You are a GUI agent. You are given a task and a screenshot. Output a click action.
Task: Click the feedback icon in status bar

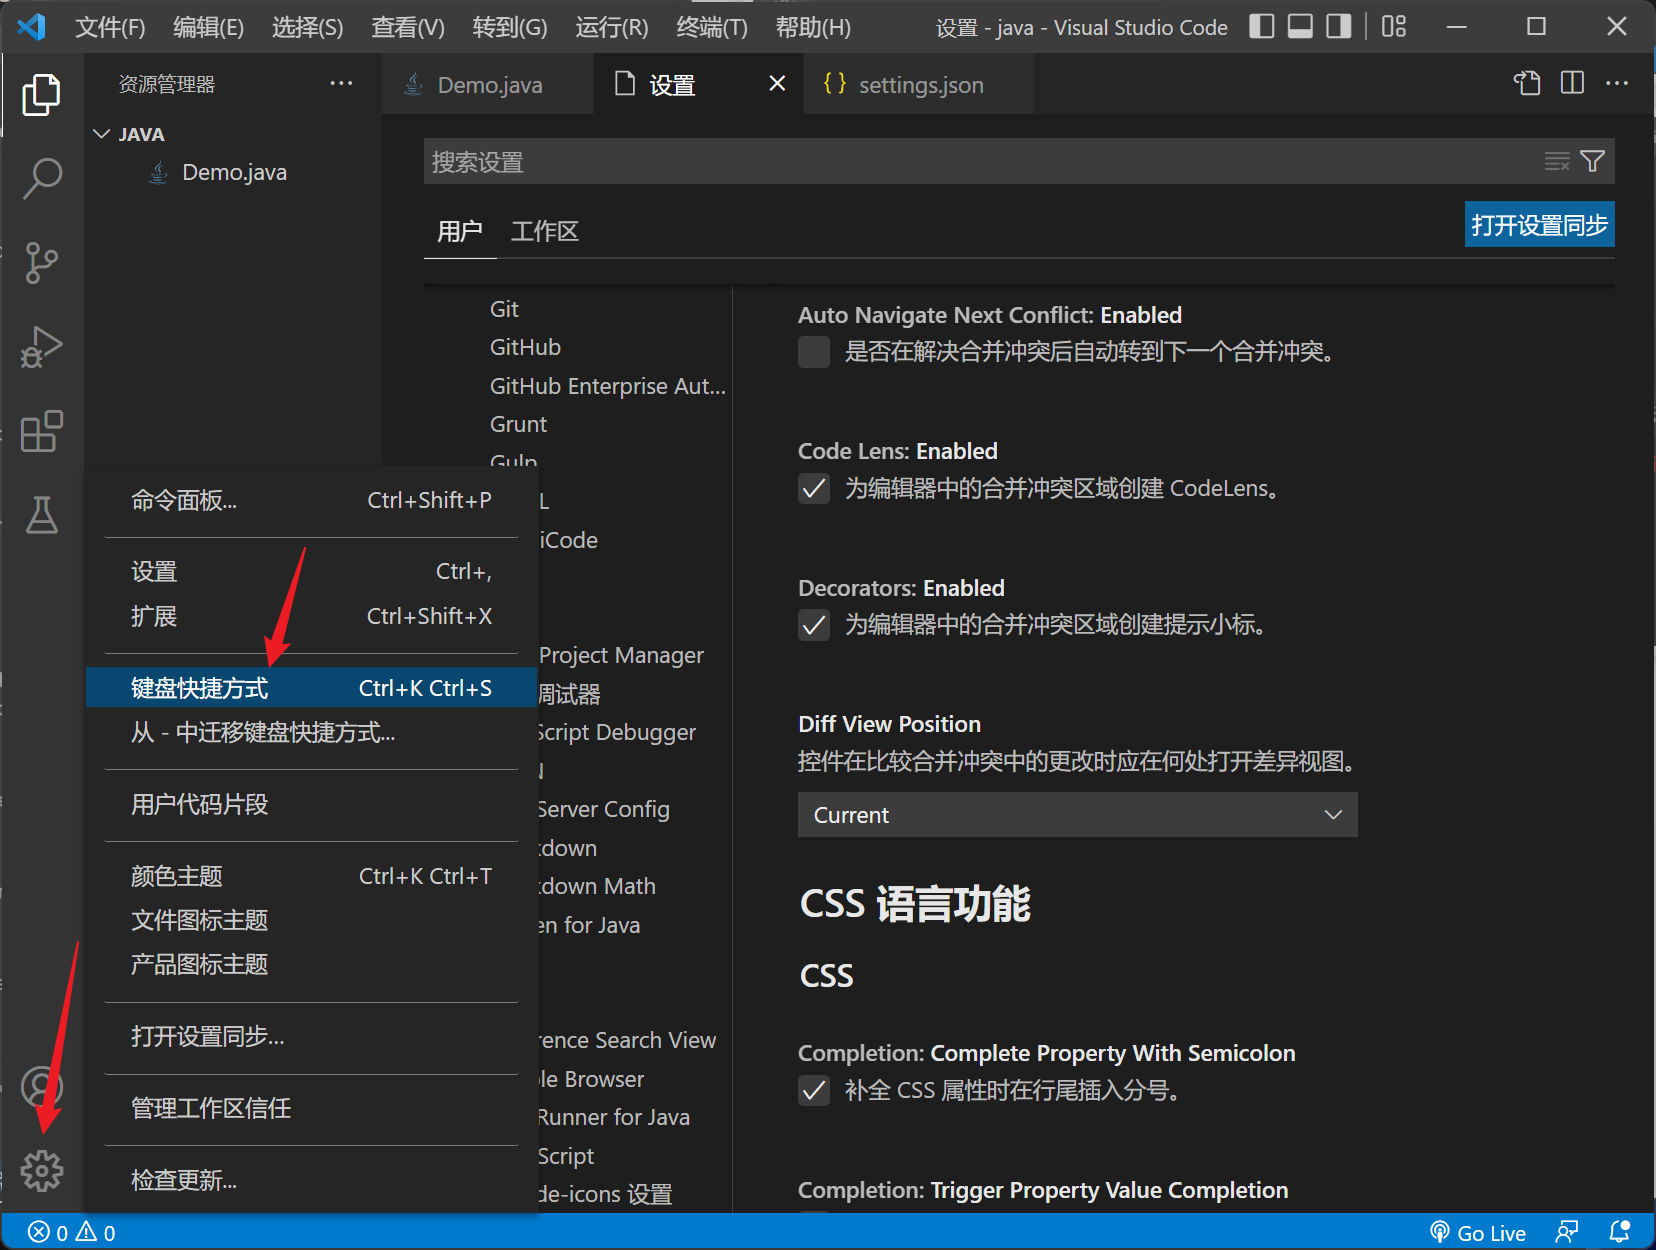pos(1568,1232)
